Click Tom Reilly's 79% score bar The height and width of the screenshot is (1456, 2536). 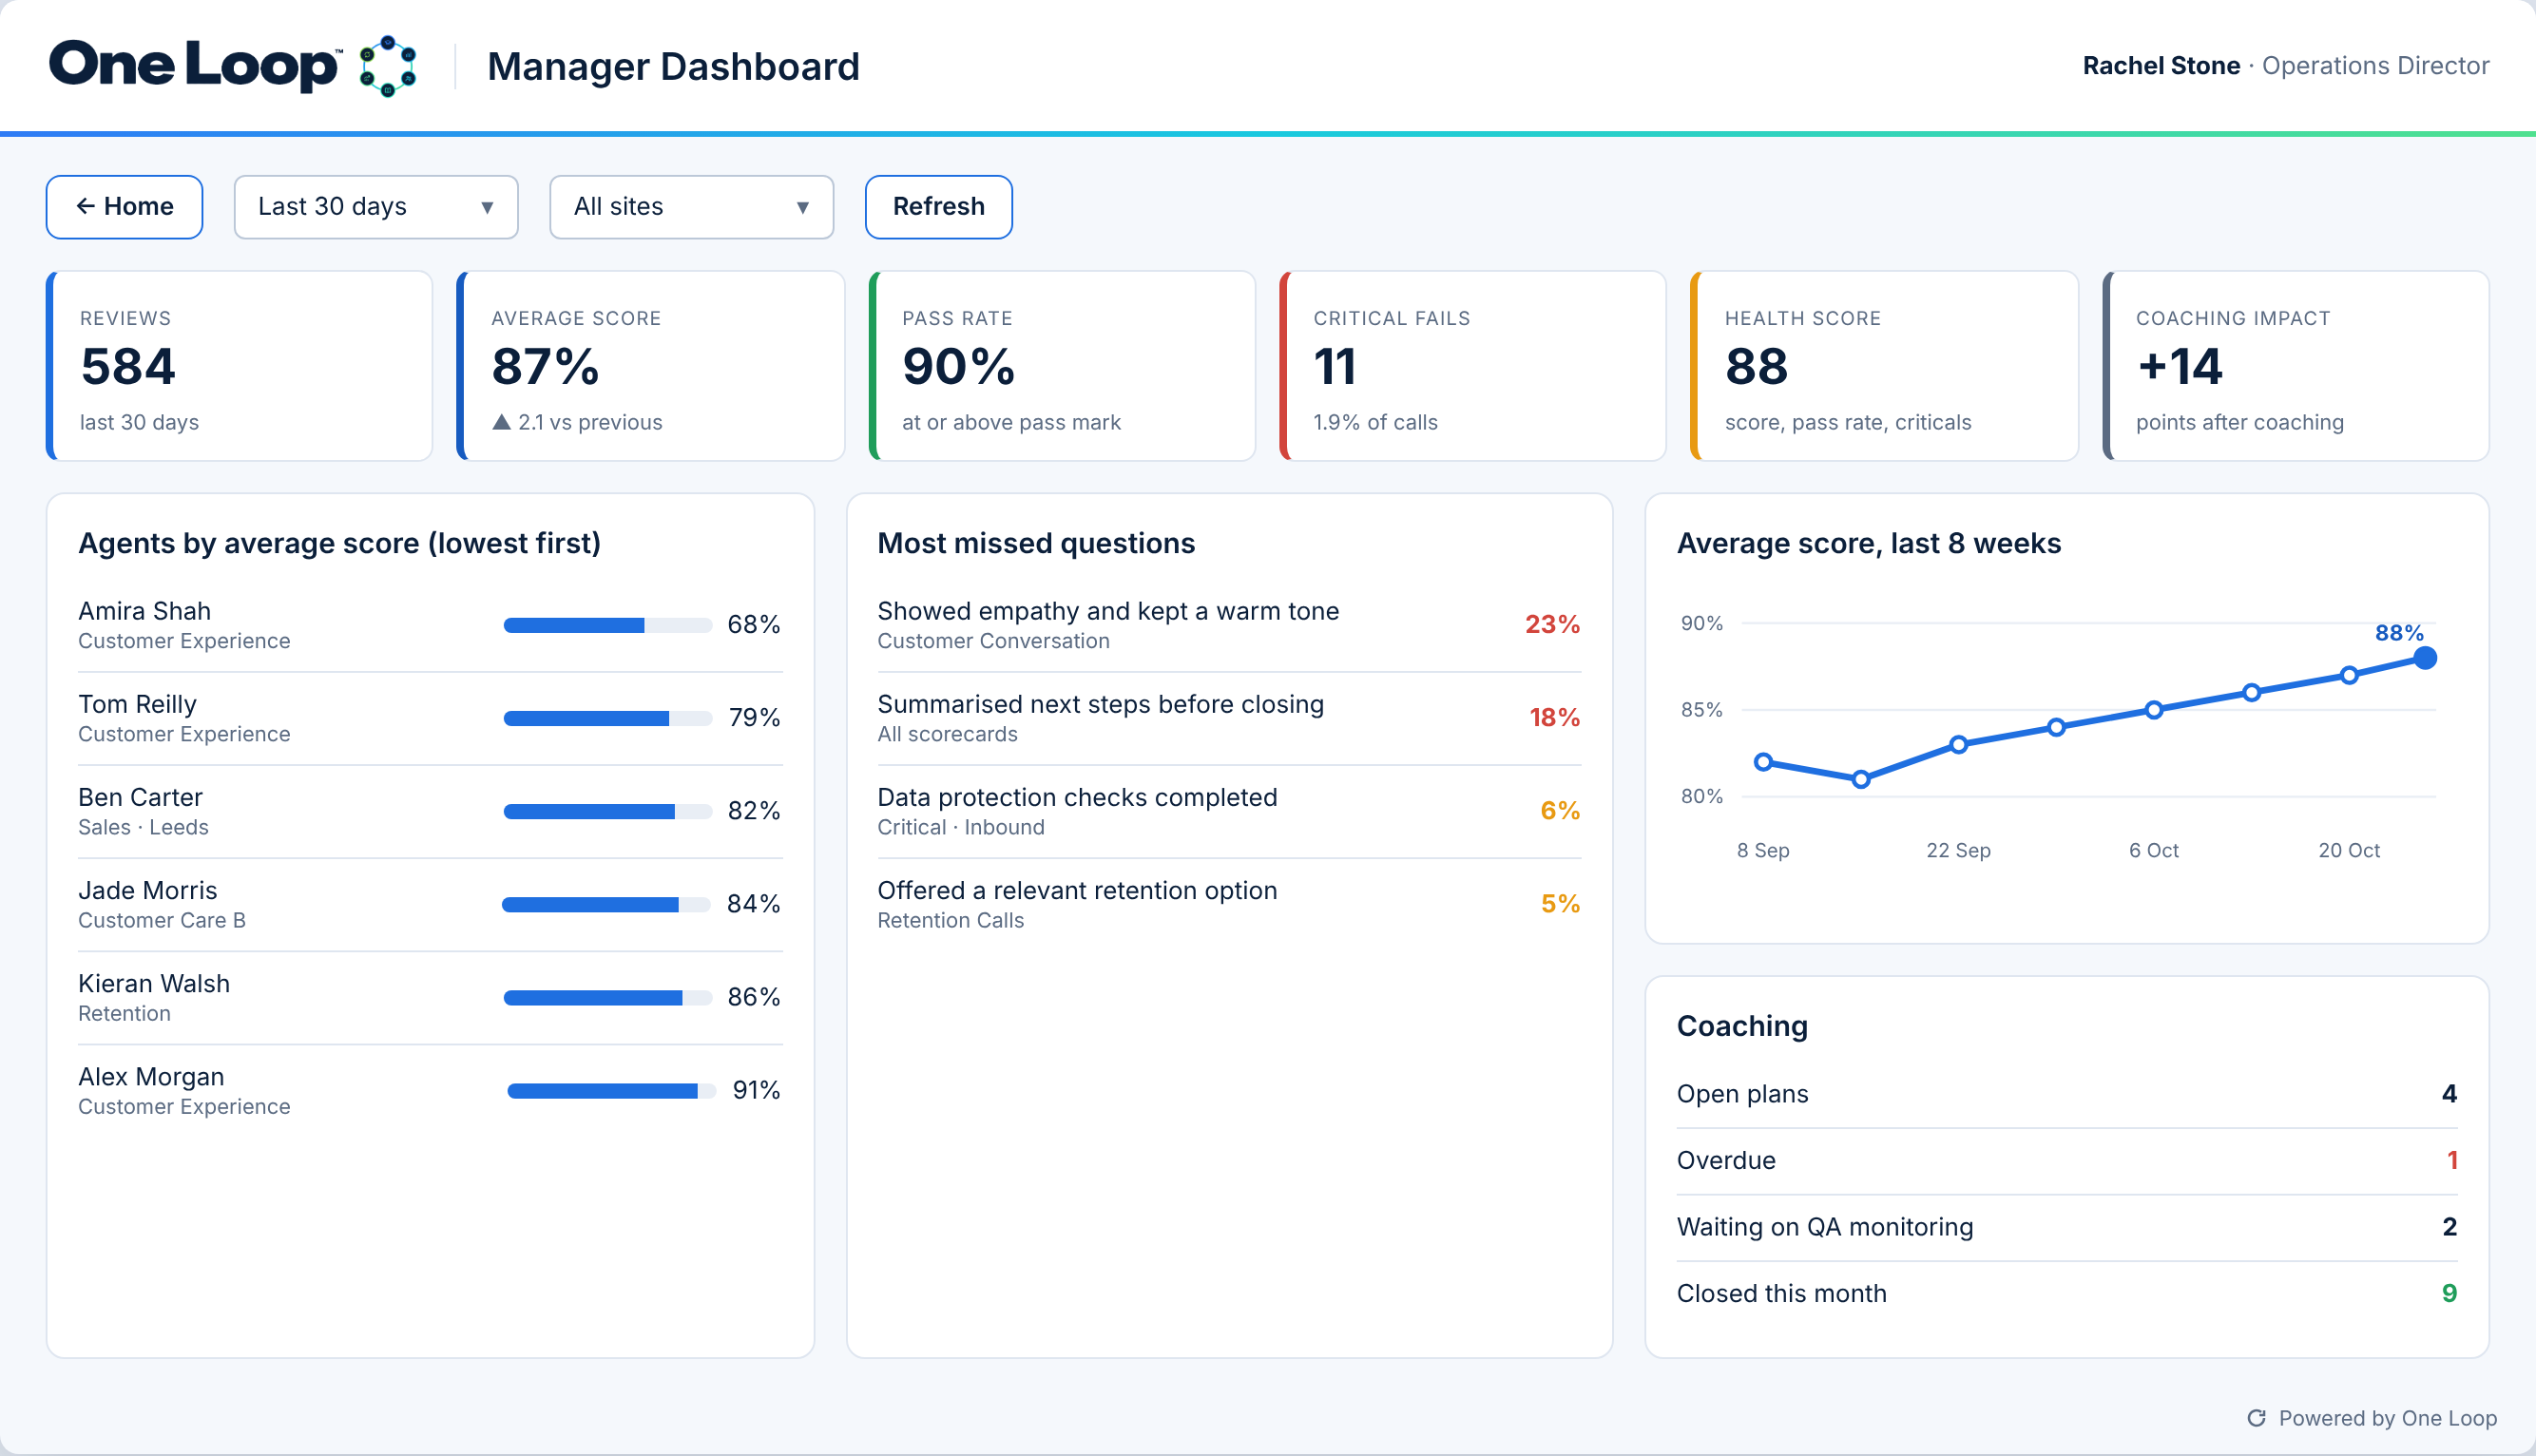tap(608, 718)
